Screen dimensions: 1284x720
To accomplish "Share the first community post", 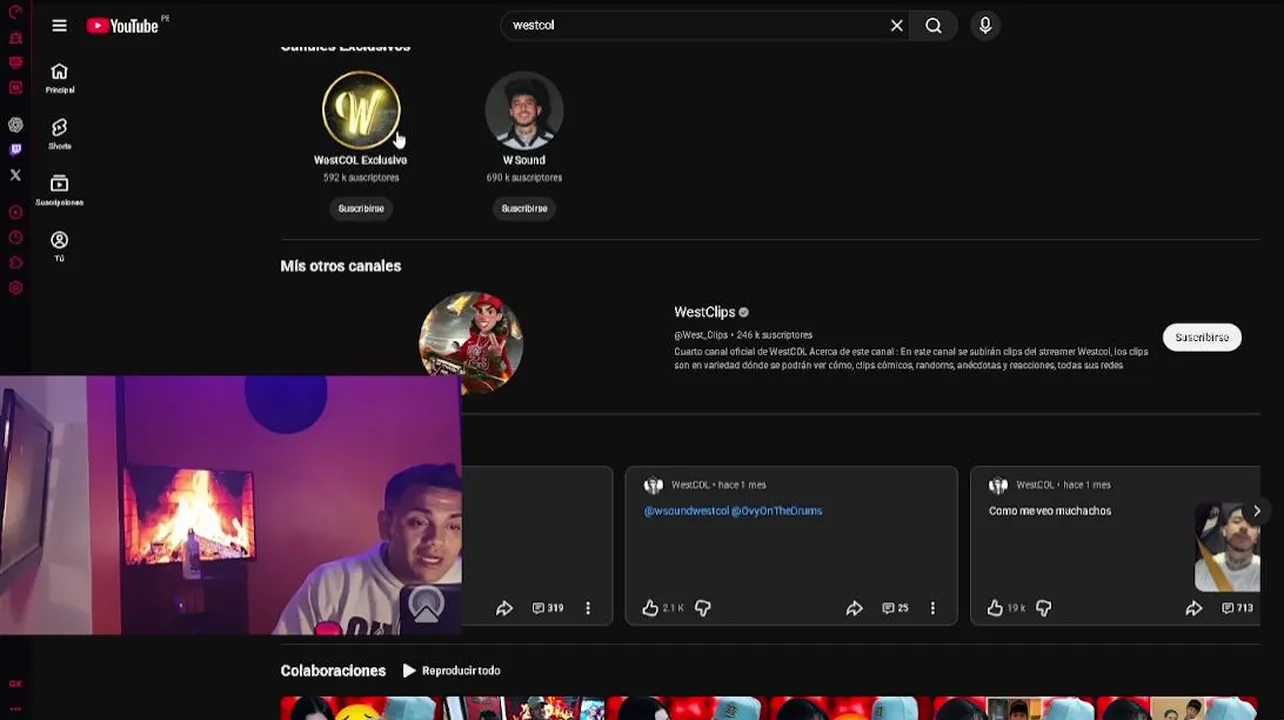I will coord(504,608).
